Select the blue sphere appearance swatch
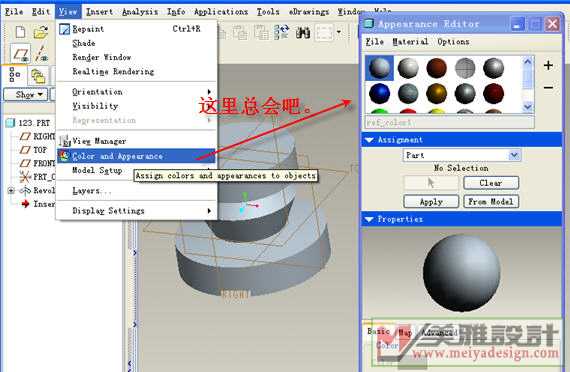This screenshot has height=372, width=570. (x=380, y=93)
